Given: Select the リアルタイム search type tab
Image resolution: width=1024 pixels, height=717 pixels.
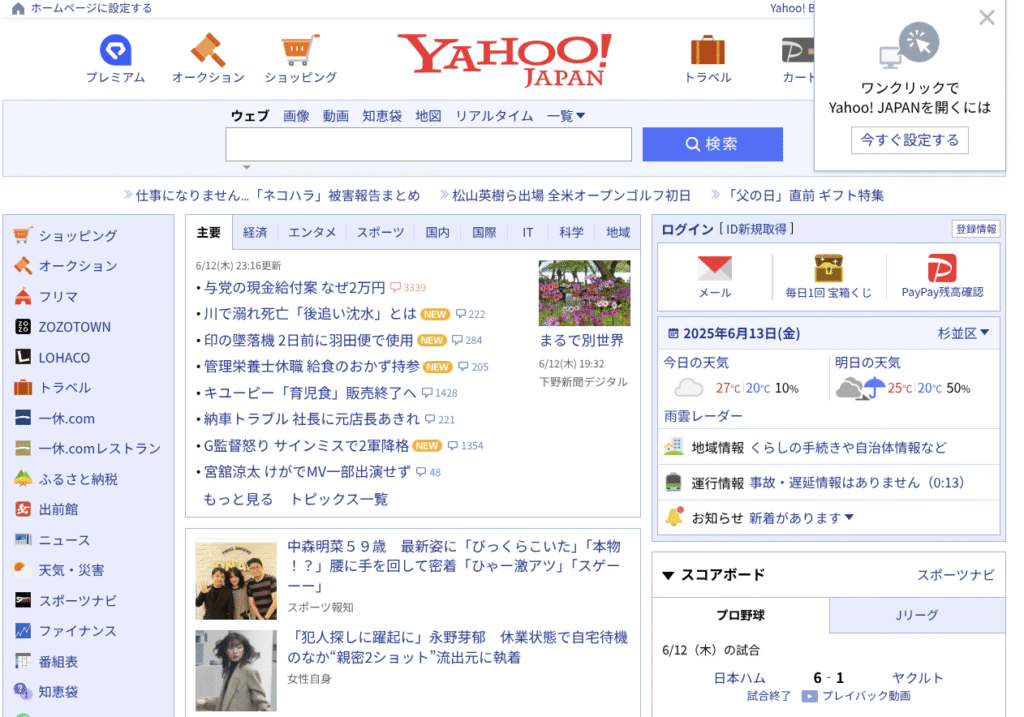Looking at the screenshot, I should coord(494,116).
